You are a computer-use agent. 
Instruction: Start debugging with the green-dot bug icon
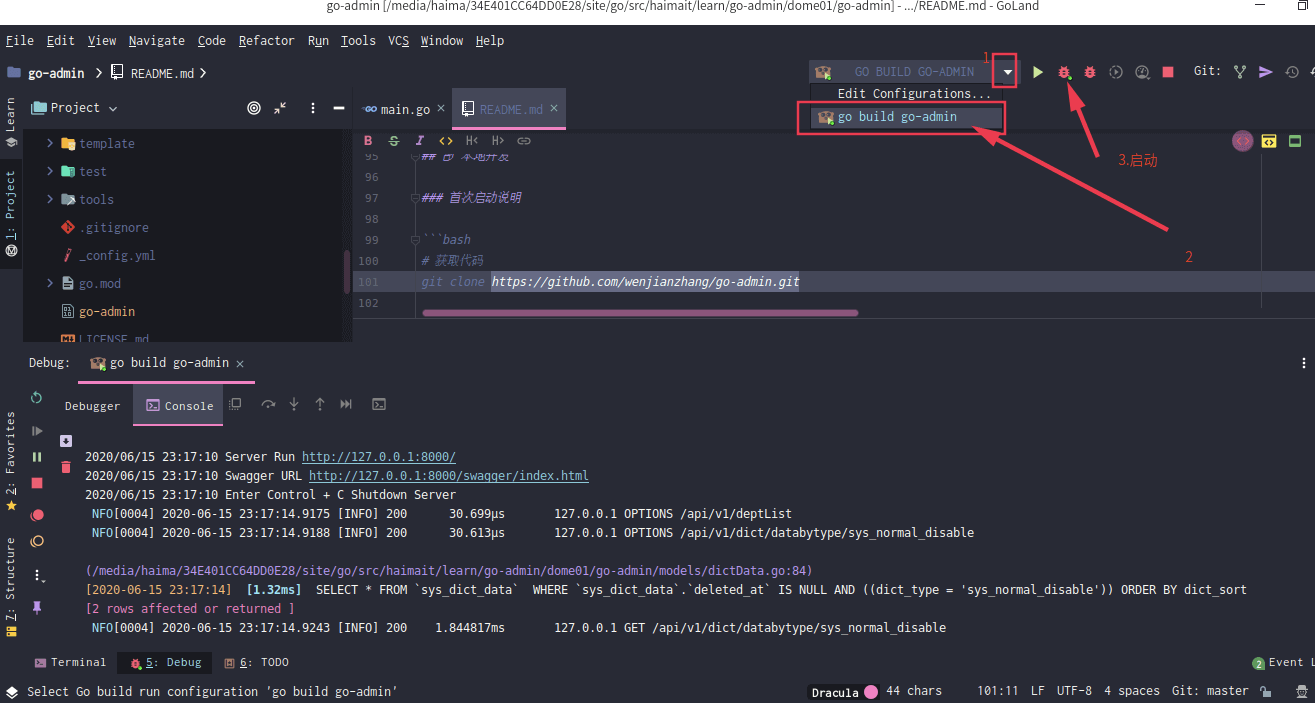coord(1064,72)
